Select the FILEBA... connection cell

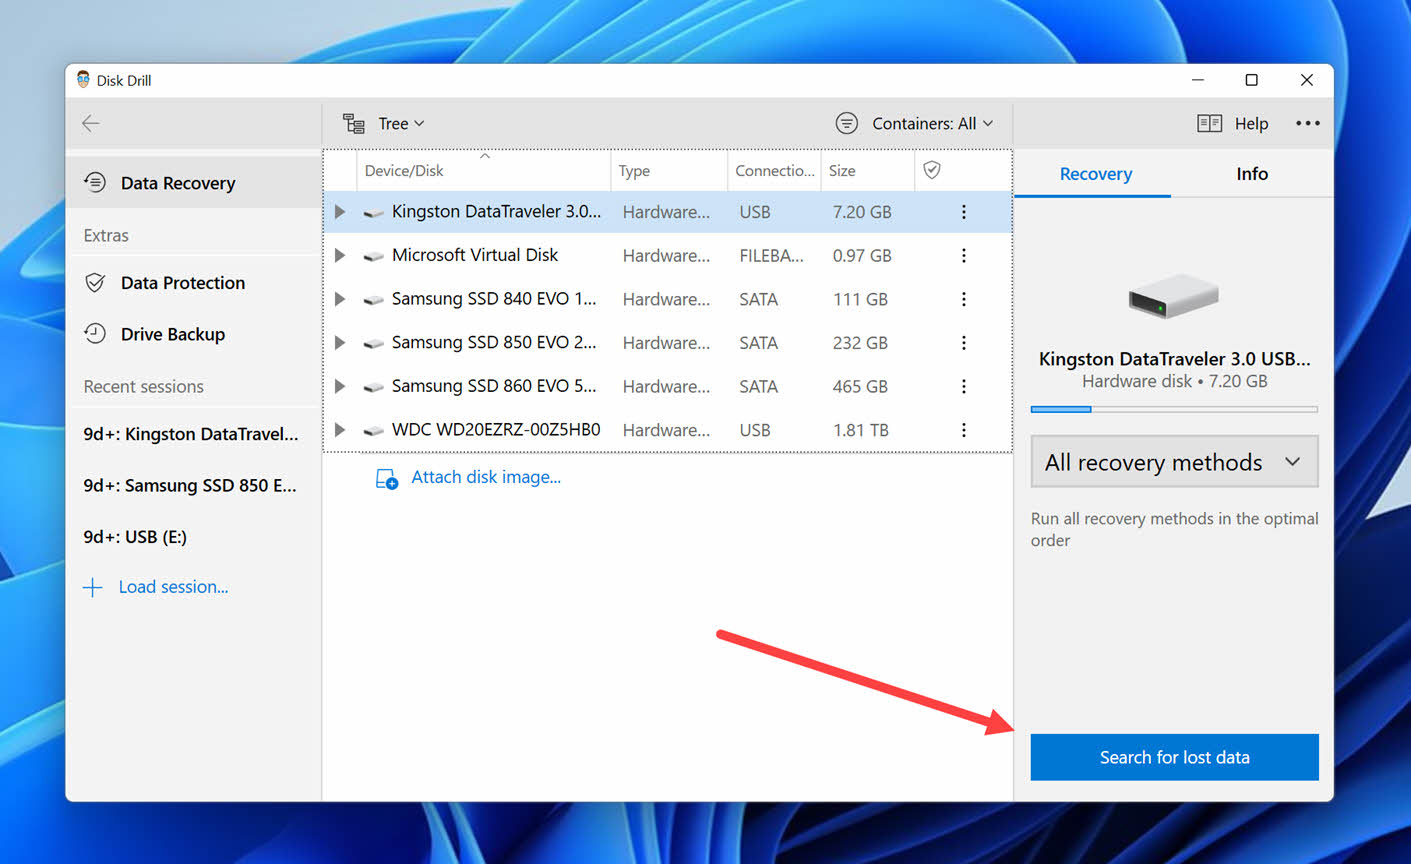tap(771, 255)
